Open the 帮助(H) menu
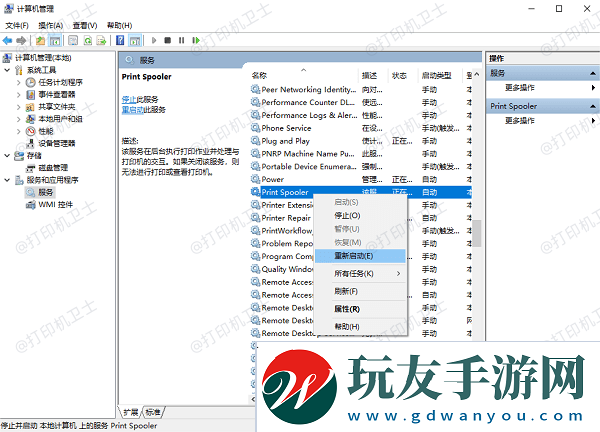Image resolution: width=600 pixels, height=432 pixels. click(x=119, y=26)
